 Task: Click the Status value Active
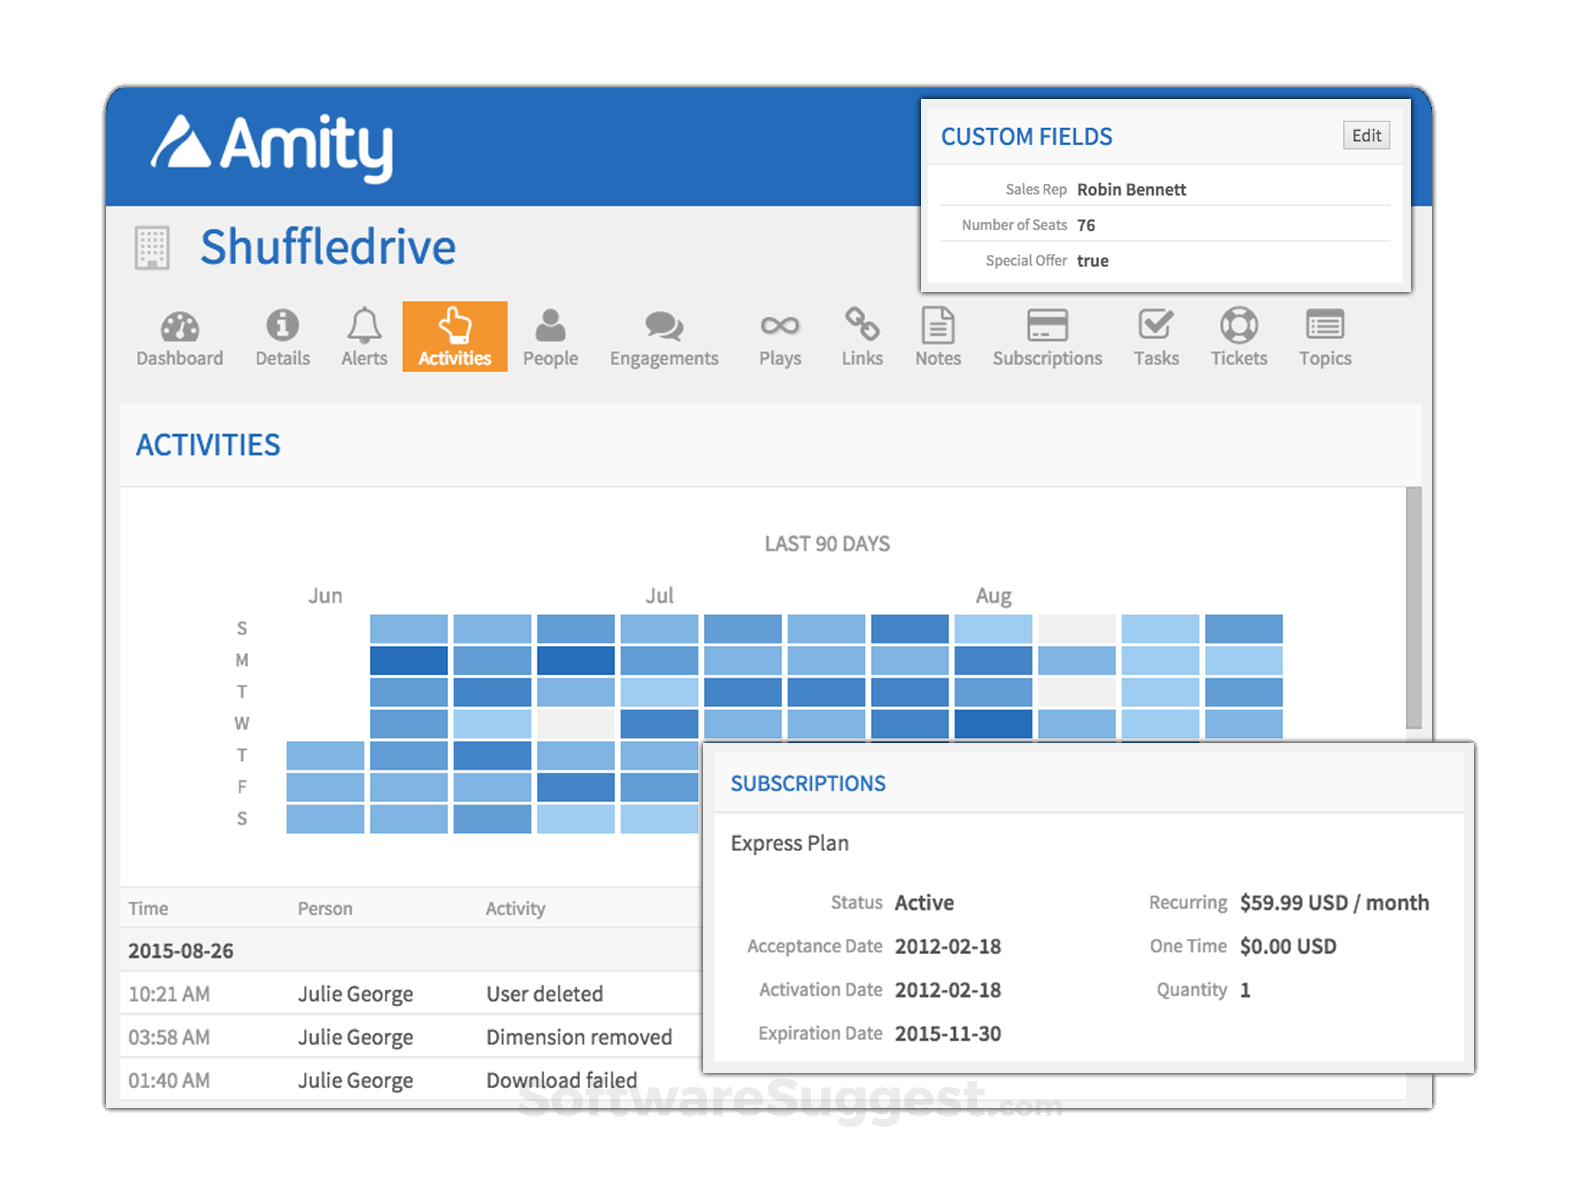[924, 903]
